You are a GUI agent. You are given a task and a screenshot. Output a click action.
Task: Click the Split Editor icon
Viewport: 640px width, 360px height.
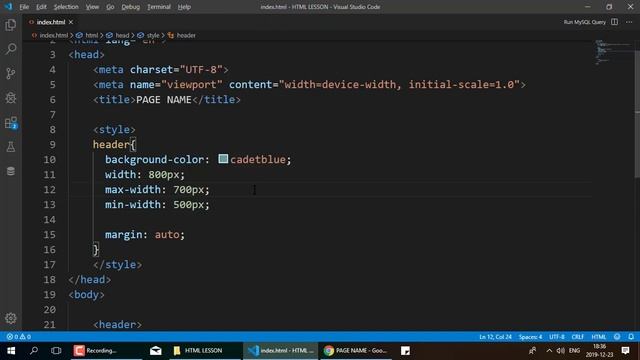614,22
